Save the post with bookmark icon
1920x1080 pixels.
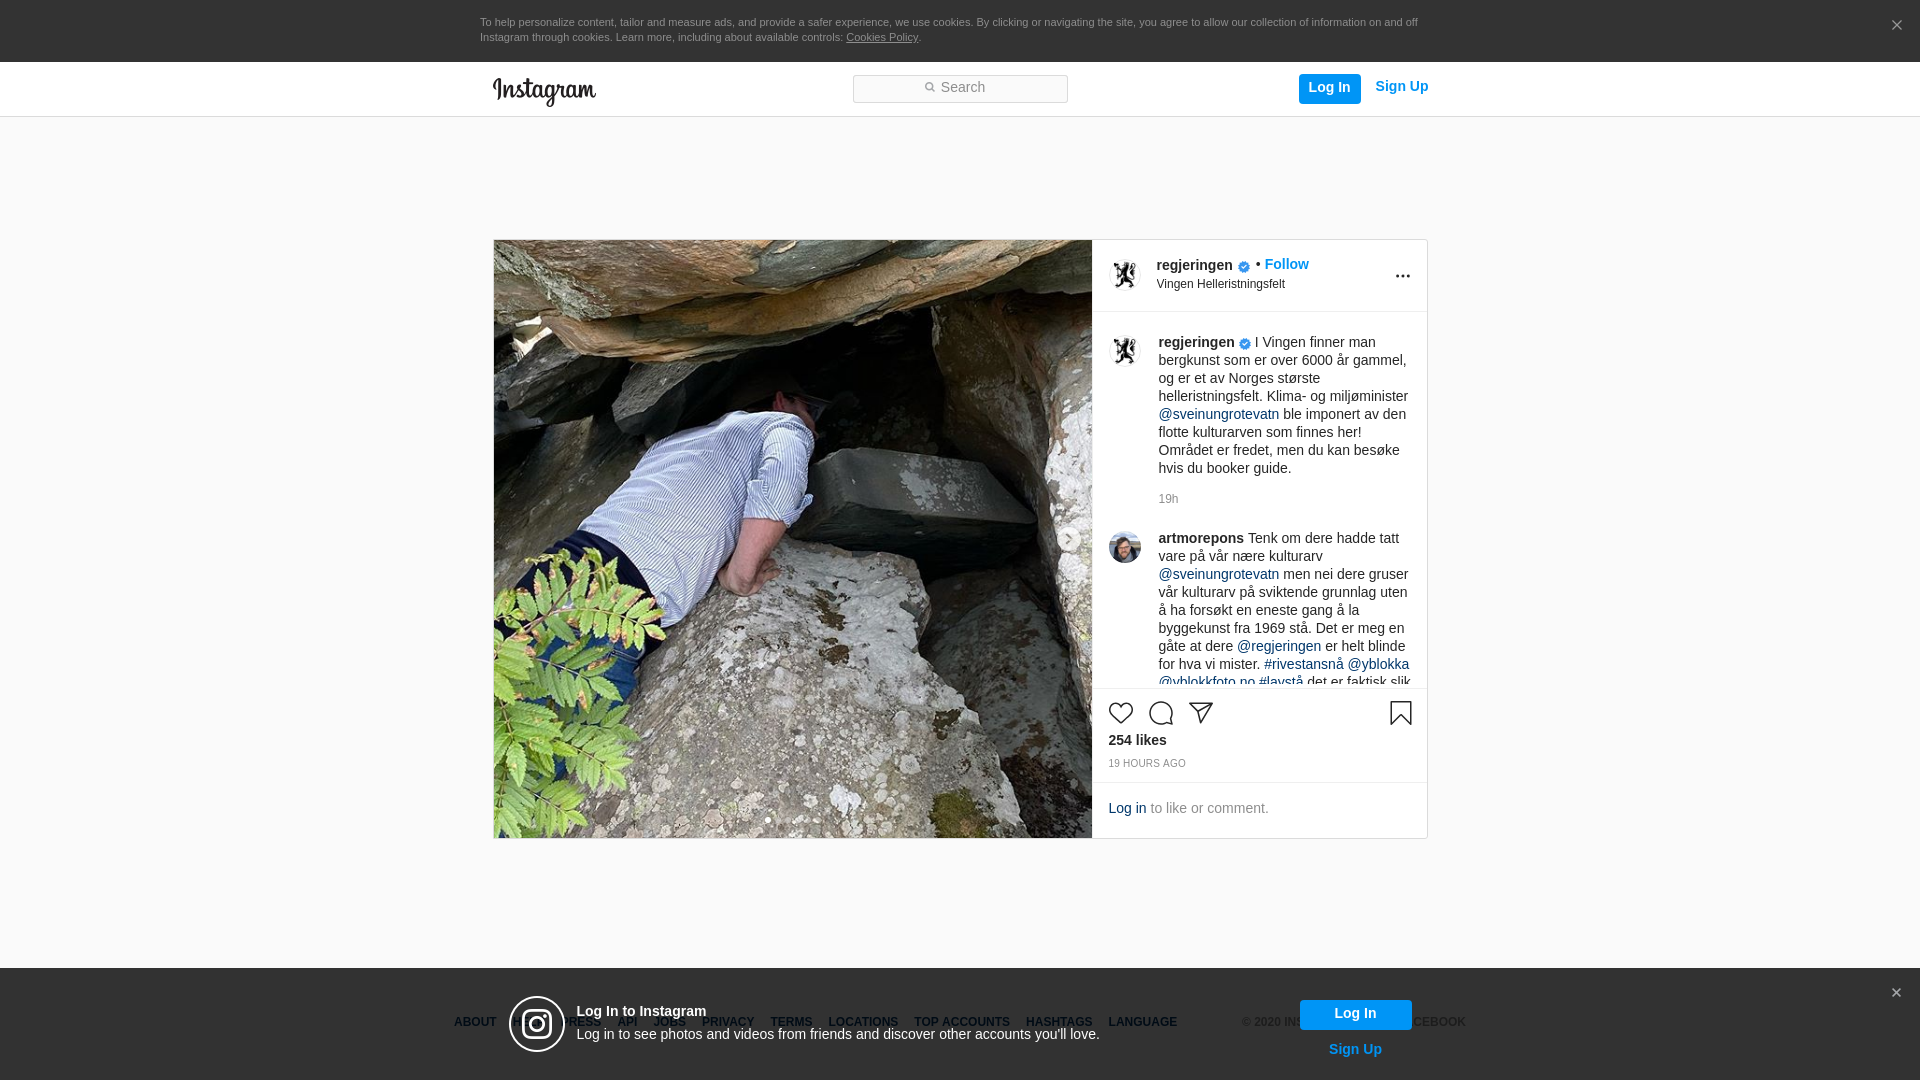pyautogui.click(x=1400, y=713)
